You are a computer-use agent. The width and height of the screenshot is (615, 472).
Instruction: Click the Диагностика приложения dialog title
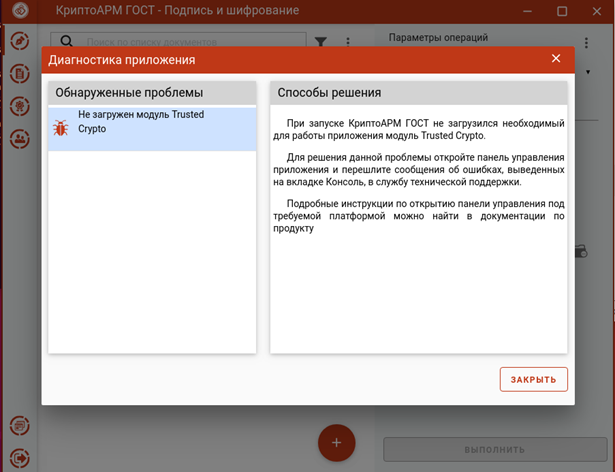point(122,60)
